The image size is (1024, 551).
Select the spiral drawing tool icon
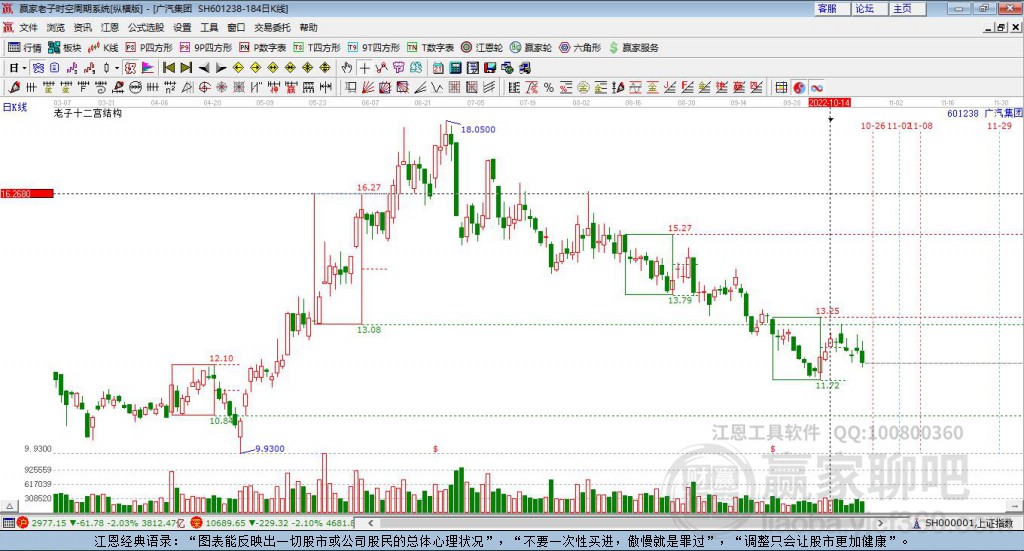(x=101, y=87)
